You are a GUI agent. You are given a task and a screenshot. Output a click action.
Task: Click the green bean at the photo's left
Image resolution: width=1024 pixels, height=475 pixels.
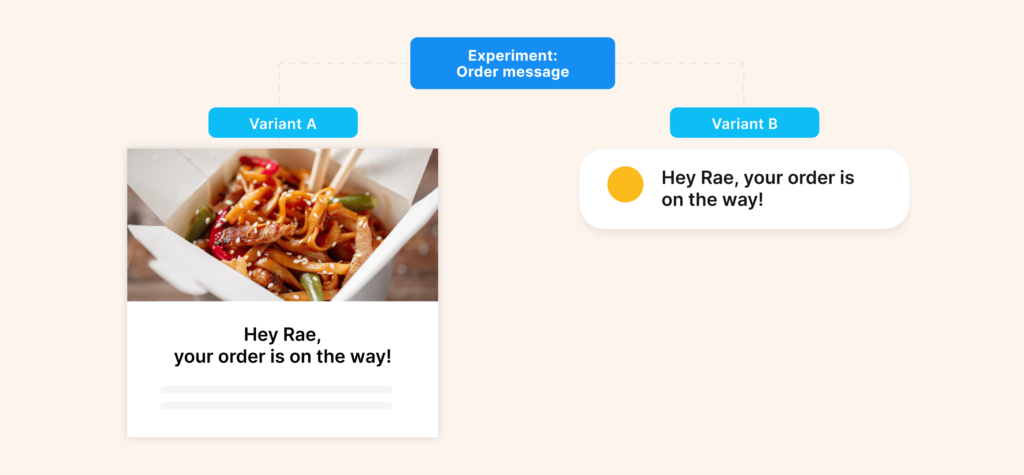coord(197,221)
